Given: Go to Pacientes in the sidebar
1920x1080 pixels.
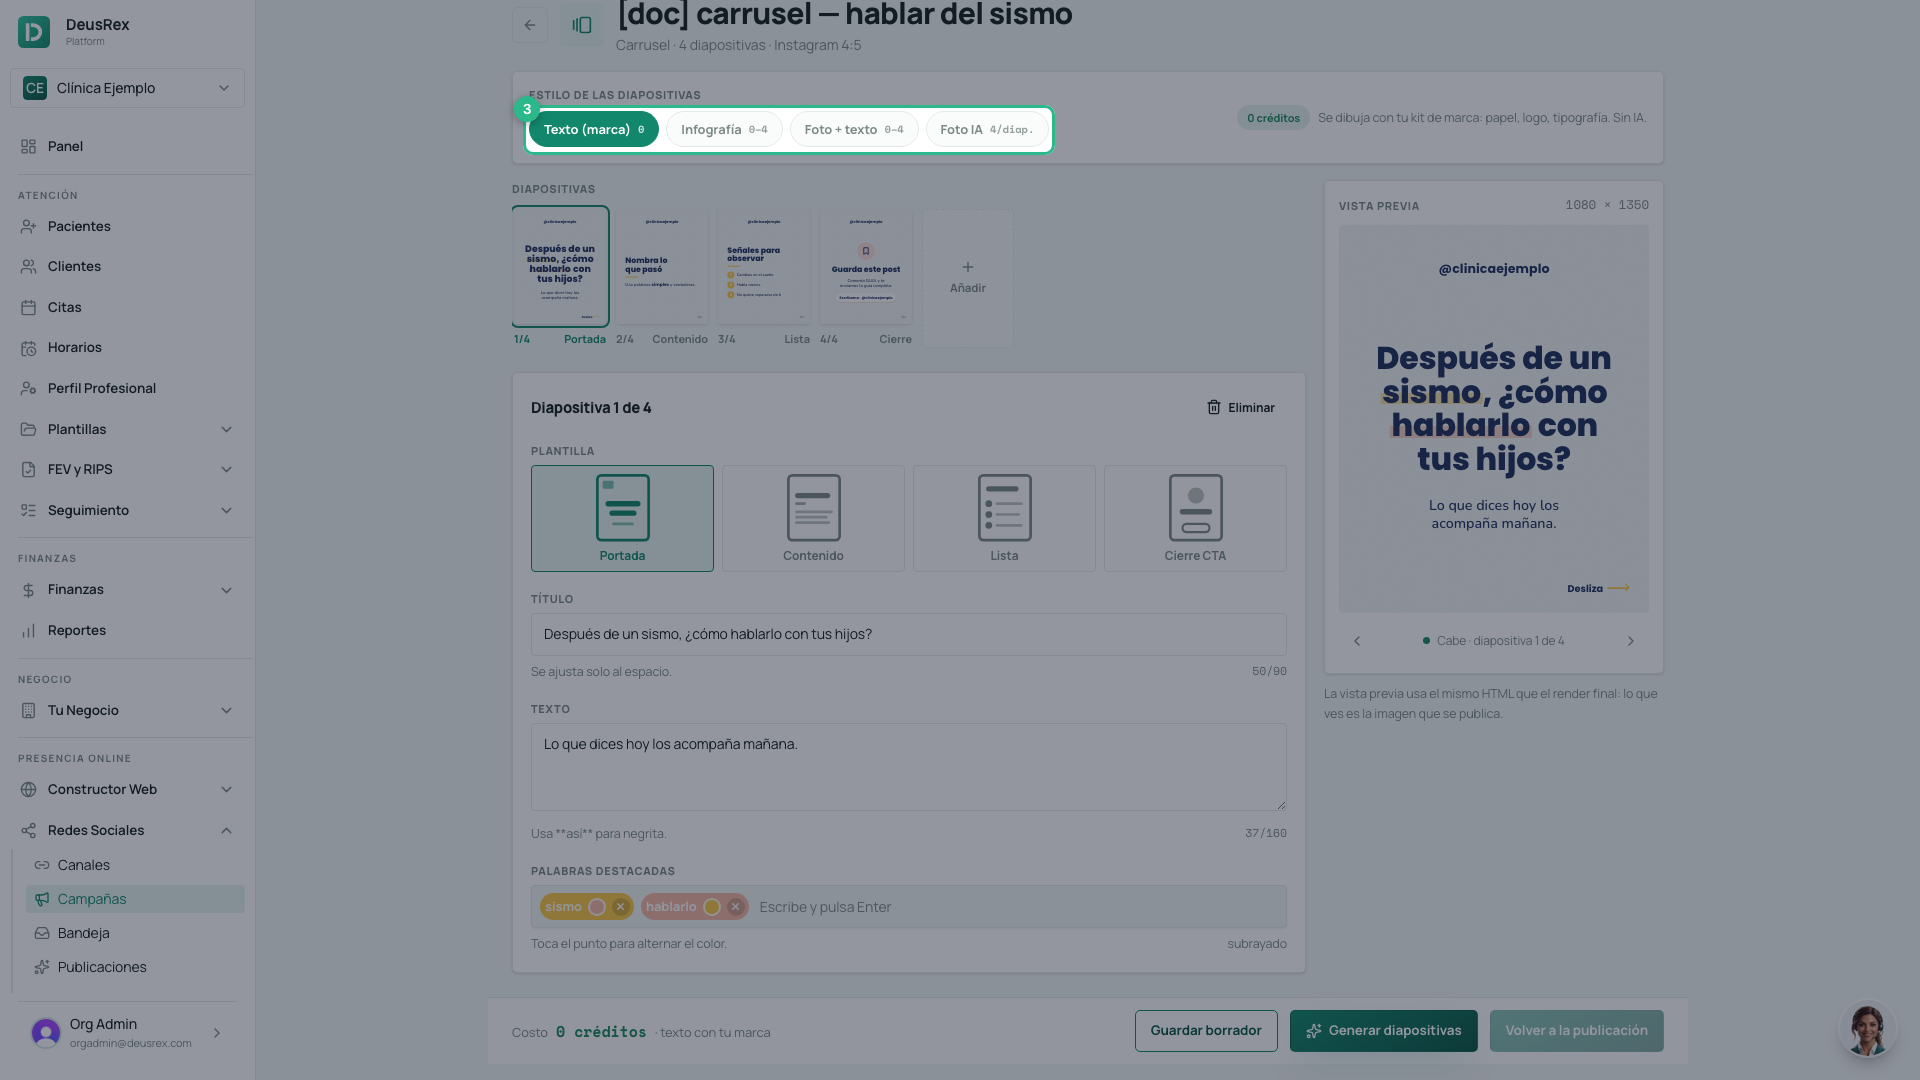Looking at the screenshot, I should 127,226.
